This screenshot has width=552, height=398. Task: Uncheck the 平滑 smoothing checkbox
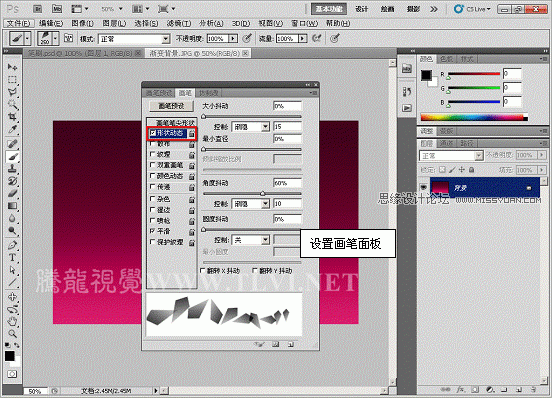point(152,231)
